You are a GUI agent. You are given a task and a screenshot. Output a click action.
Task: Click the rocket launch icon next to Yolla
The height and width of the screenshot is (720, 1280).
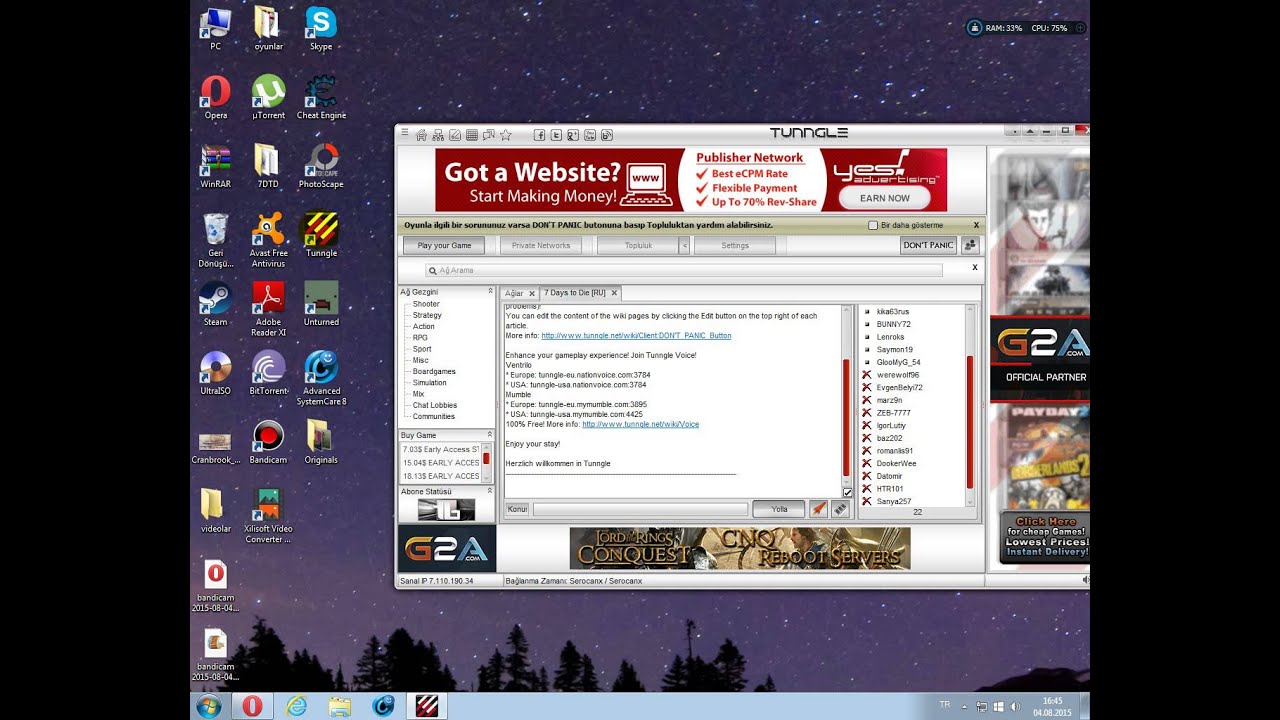coord(818,509)
